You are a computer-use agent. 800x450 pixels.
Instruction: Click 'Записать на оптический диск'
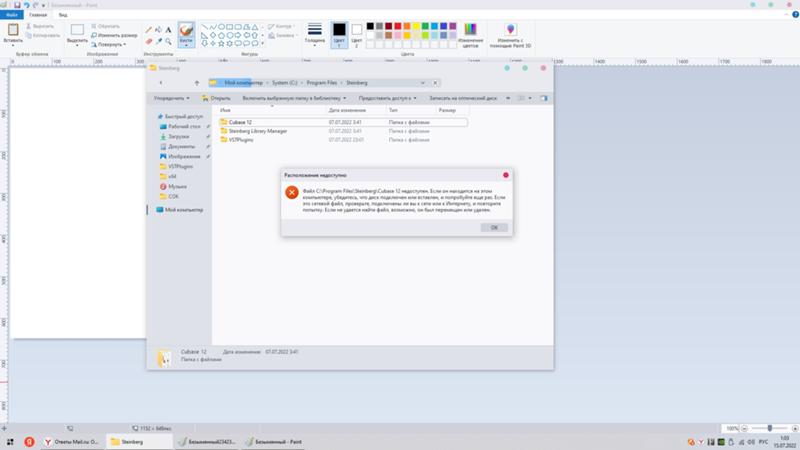pos(463,98)
